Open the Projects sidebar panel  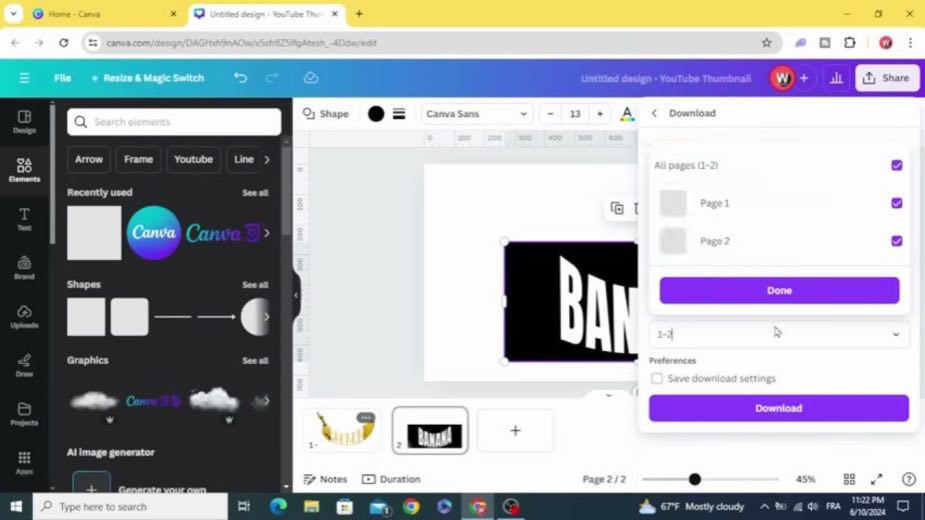tap(24, 414)
